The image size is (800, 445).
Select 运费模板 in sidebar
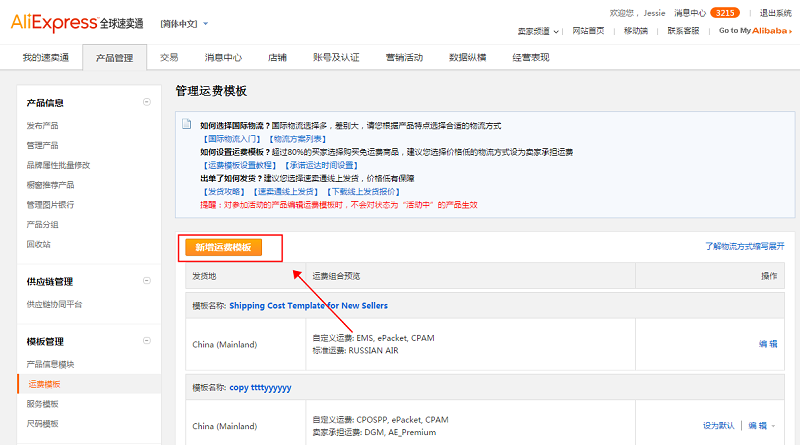point(44,384)
